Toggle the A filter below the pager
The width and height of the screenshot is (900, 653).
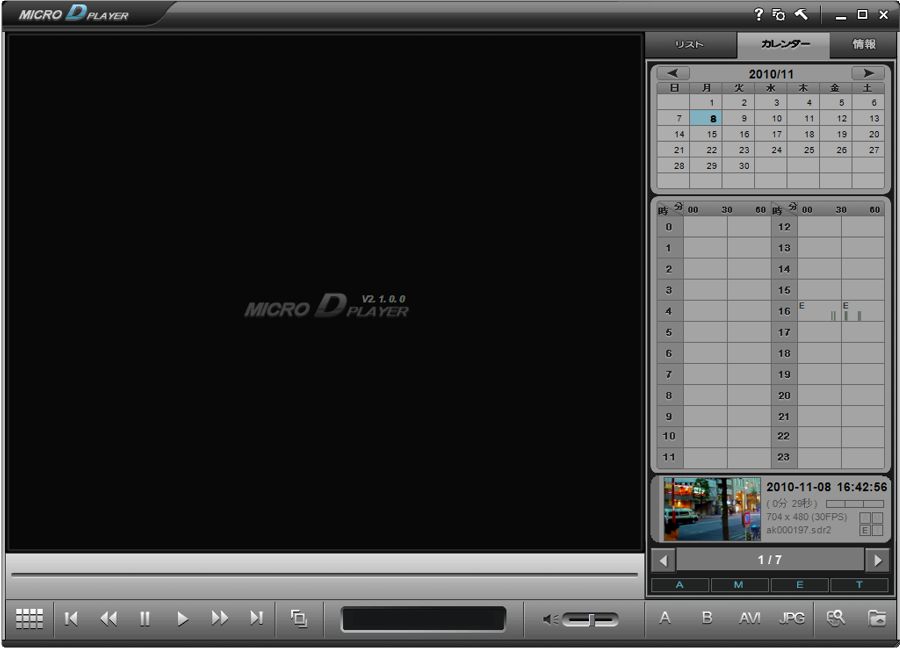tap(680, 585)
